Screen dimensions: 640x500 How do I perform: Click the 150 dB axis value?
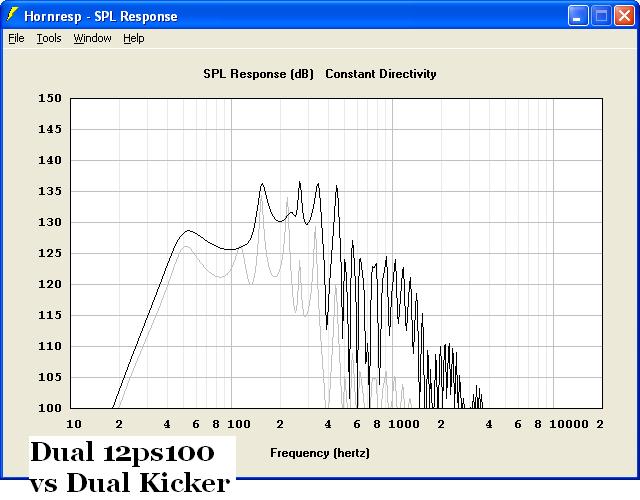coord(50,98)
